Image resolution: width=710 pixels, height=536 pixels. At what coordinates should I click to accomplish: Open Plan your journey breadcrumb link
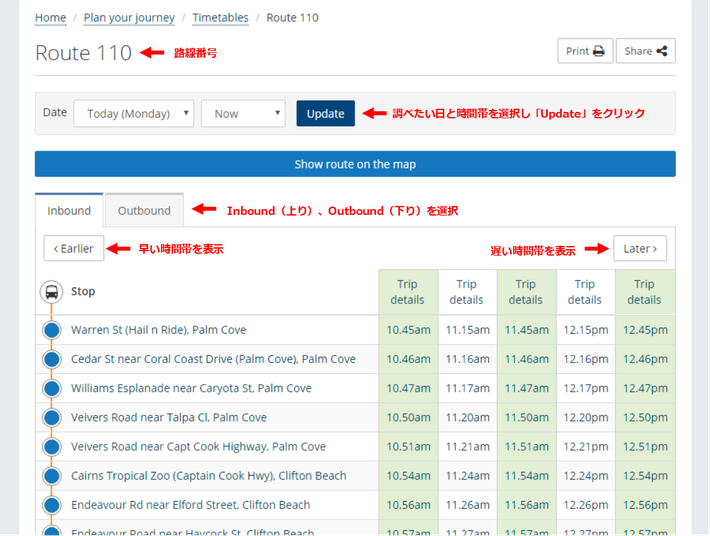click(x=129, y=18)
